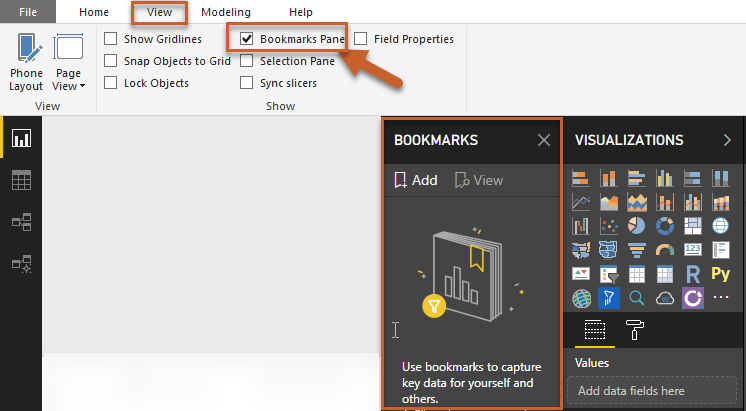Select the donut chart visualization
Image resolution: width=746 pixels, height=411 pixels.
(664, 225)
